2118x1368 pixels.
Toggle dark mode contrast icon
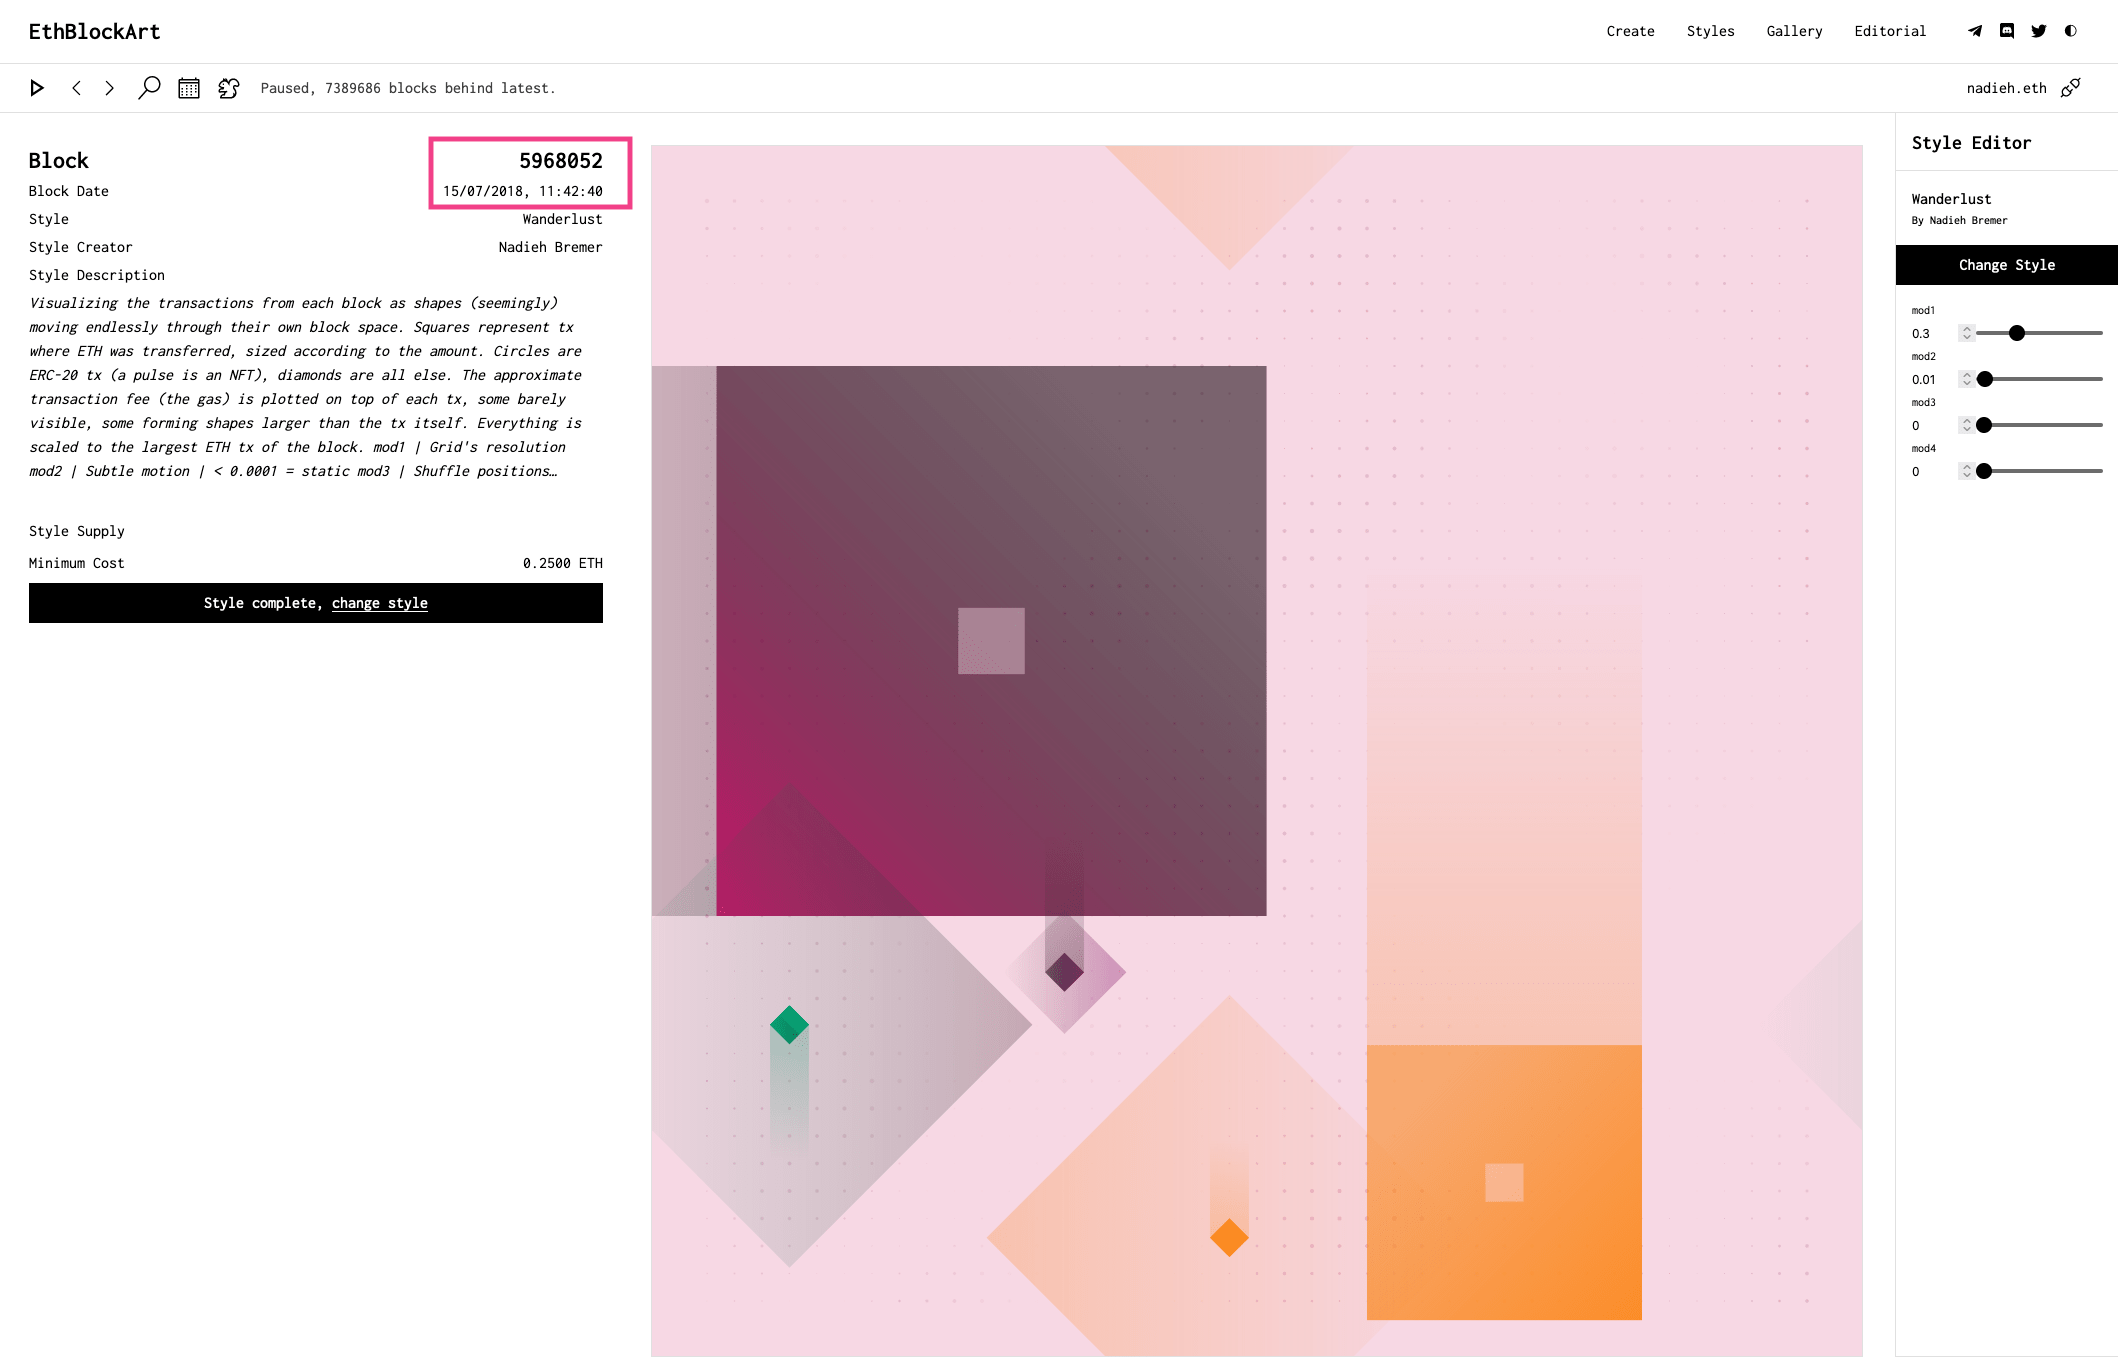[2071, 31]
